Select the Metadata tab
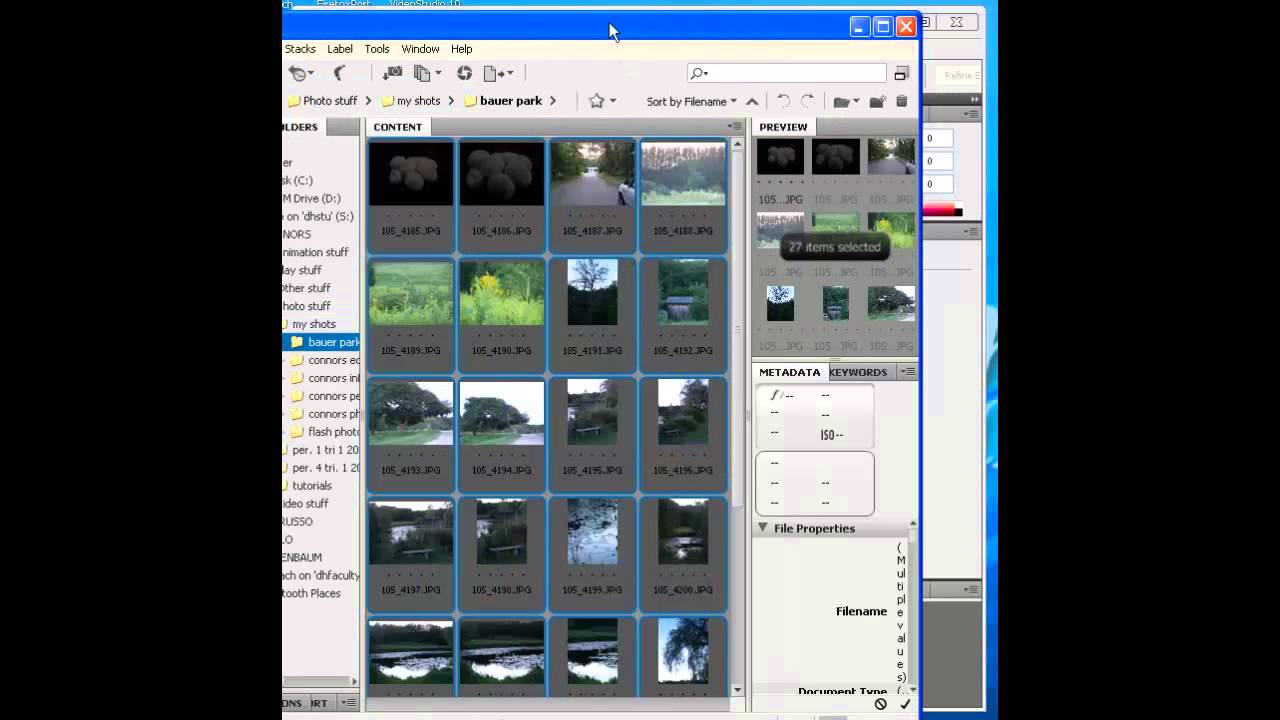The width and height of the screenshot is (1280, 720). click(789, 372)
